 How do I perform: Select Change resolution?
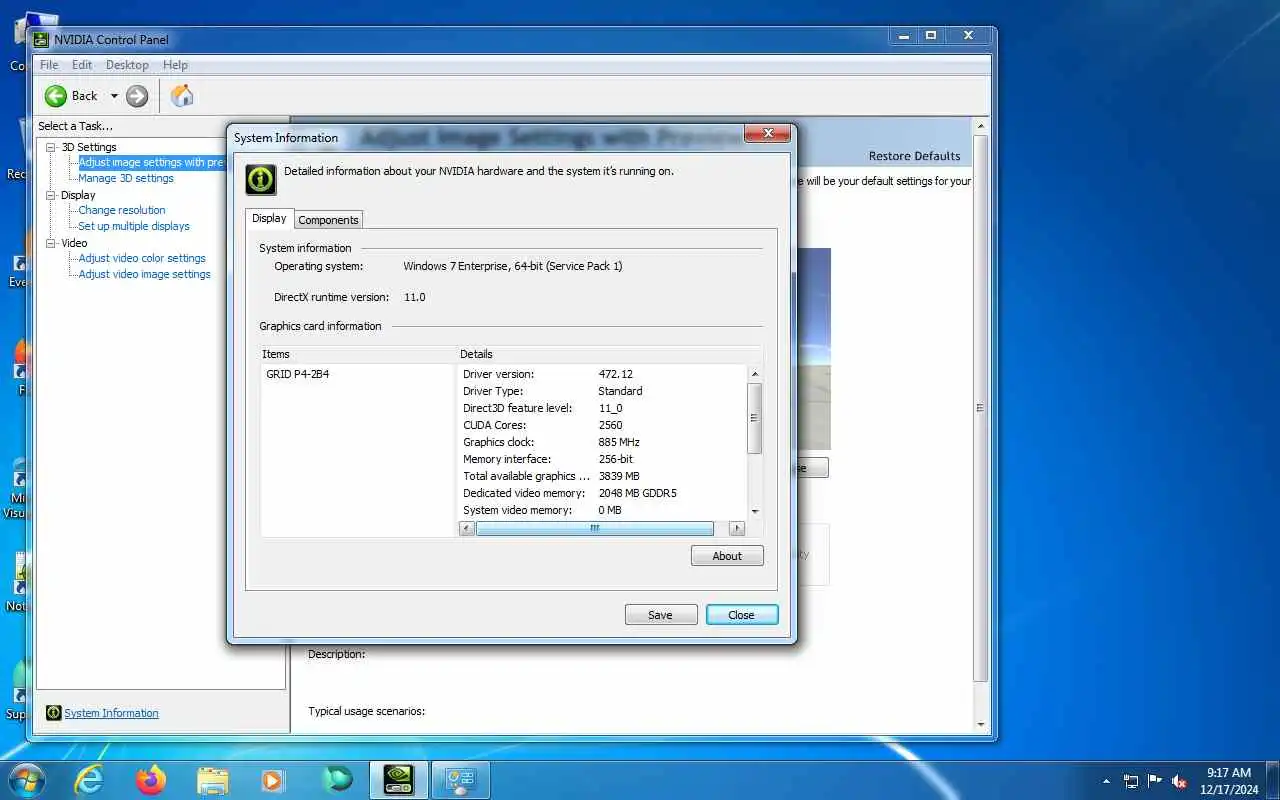point(122,210)
